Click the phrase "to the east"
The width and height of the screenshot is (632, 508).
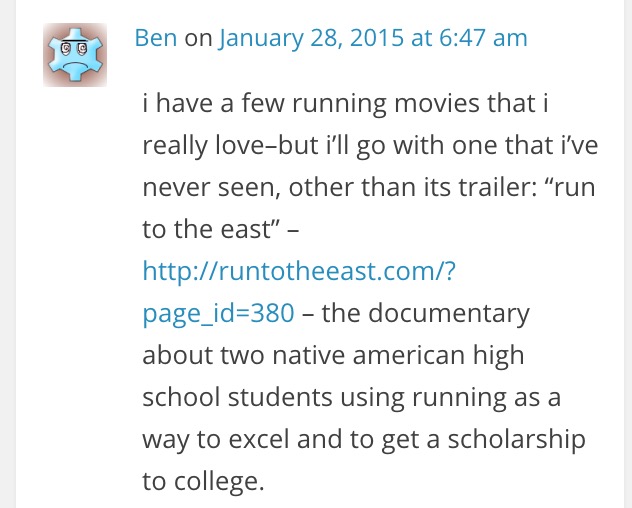pos(207,229)
